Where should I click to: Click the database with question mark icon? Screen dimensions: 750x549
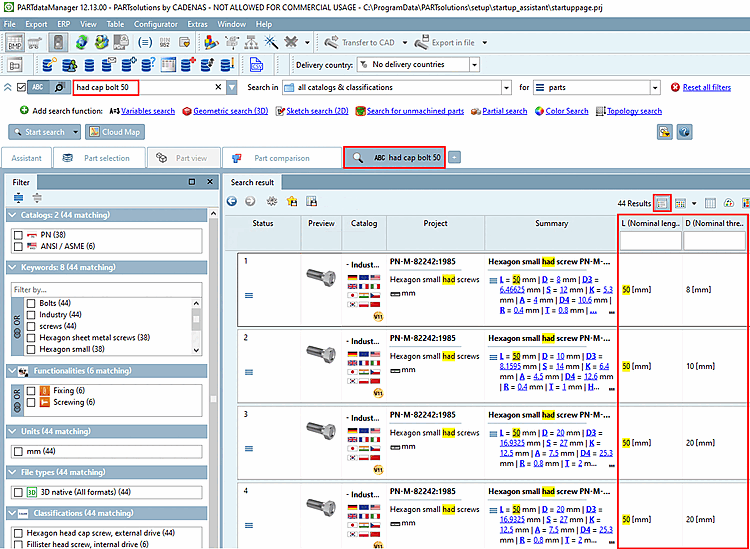pos(149,65)
